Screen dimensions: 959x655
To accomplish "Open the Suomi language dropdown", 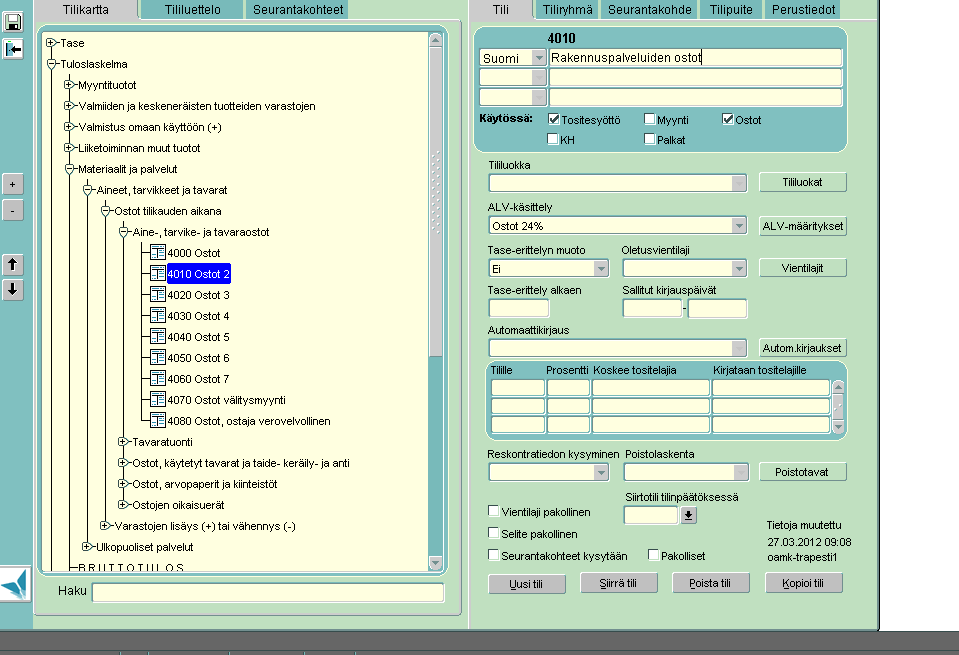I will coord(538,57).
